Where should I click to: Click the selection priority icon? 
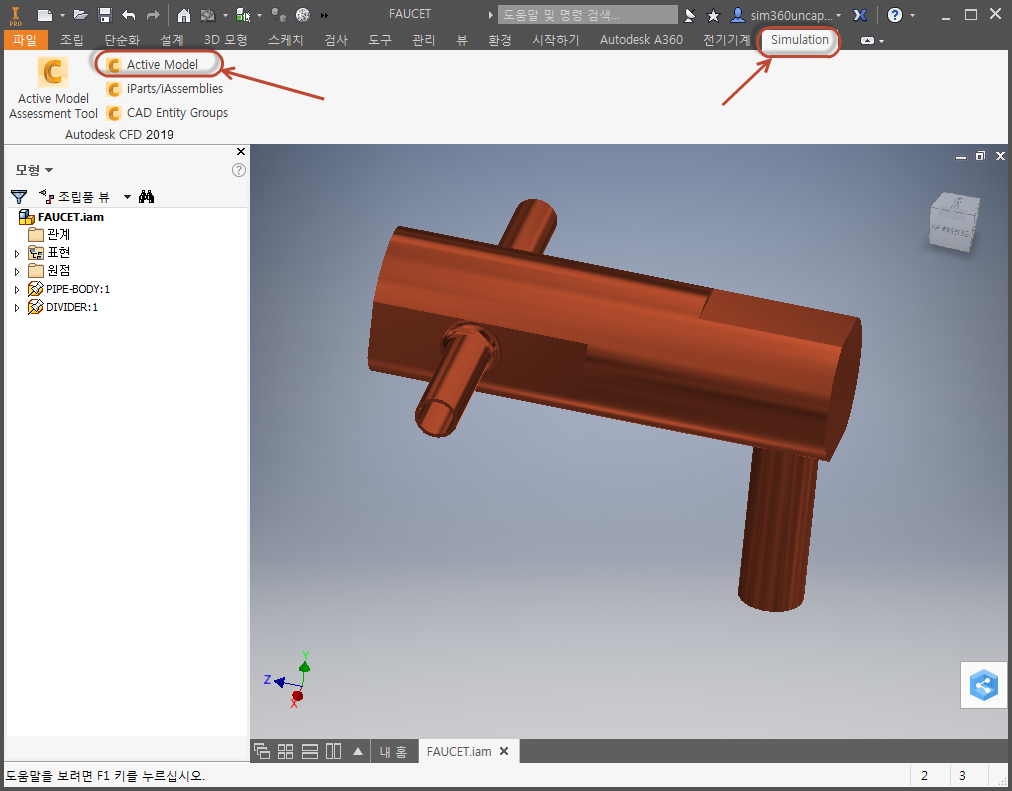click(x=243, y=15)
